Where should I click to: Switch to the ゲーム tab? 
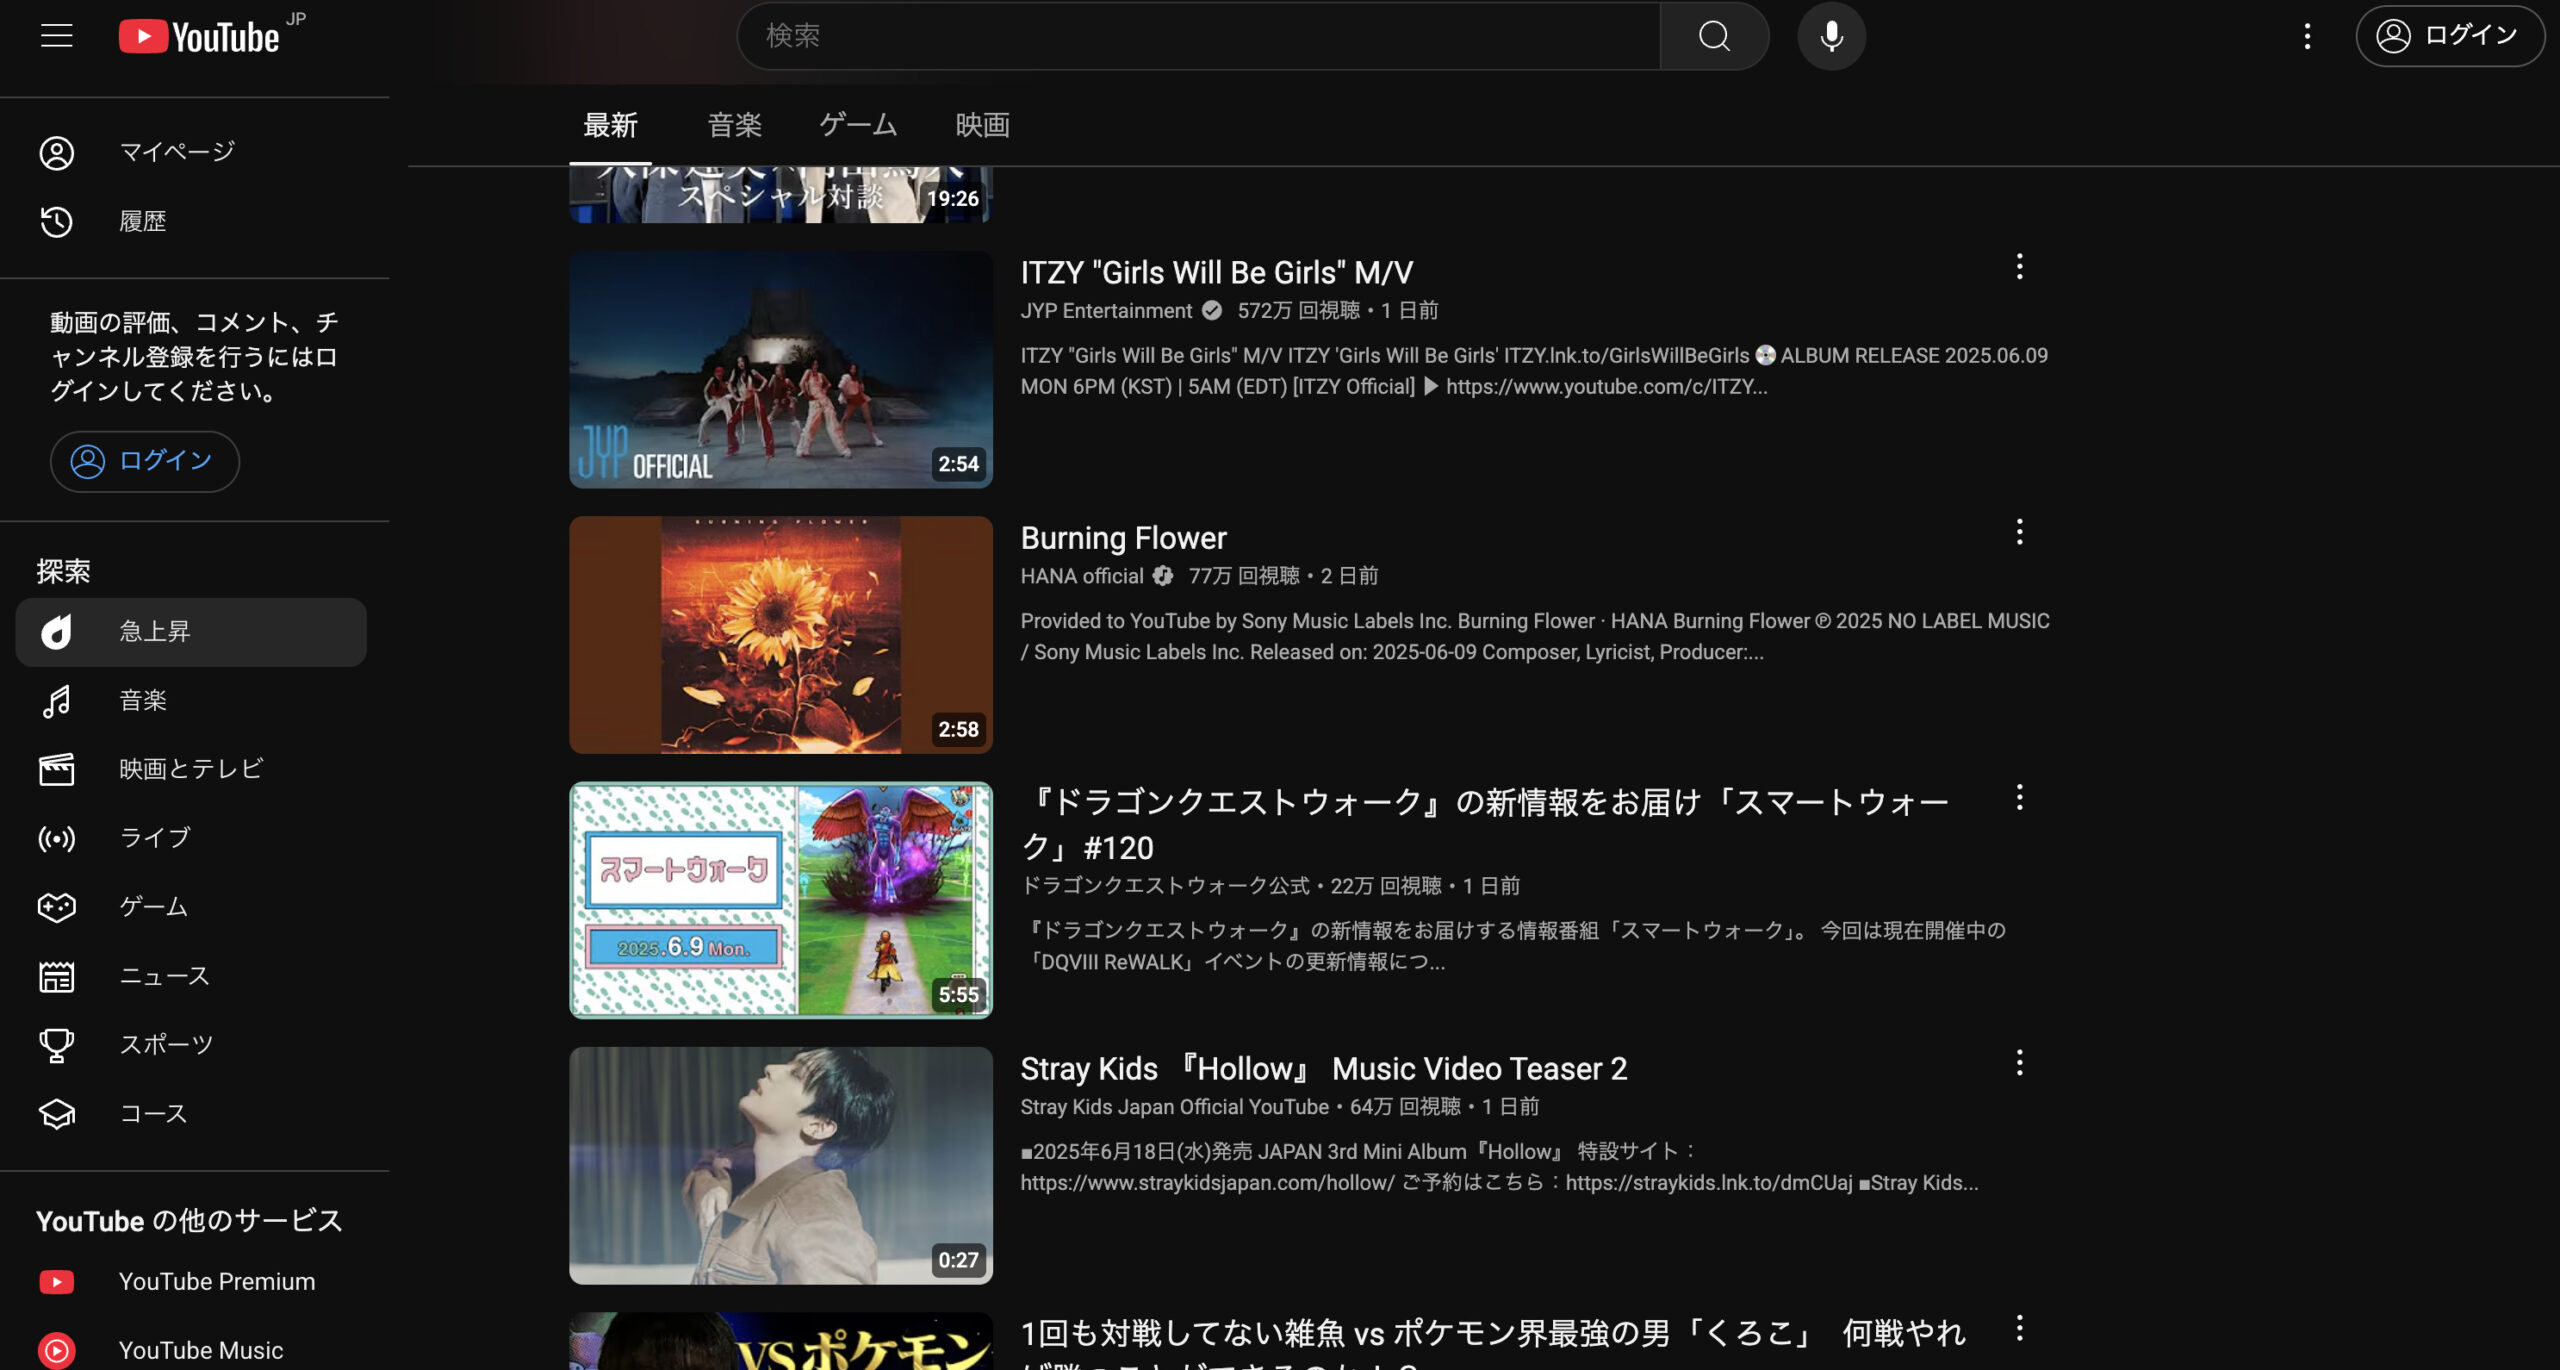pos(858,126)
